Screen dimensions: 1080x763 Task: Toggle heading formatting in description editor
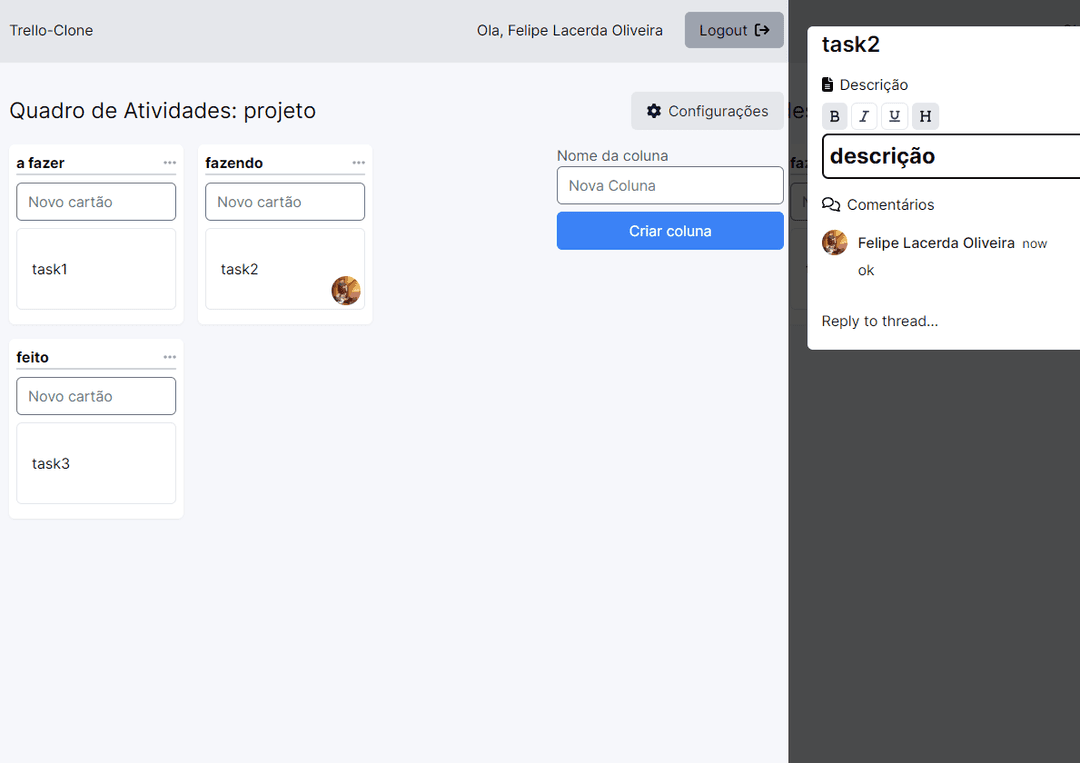[925, 117]
